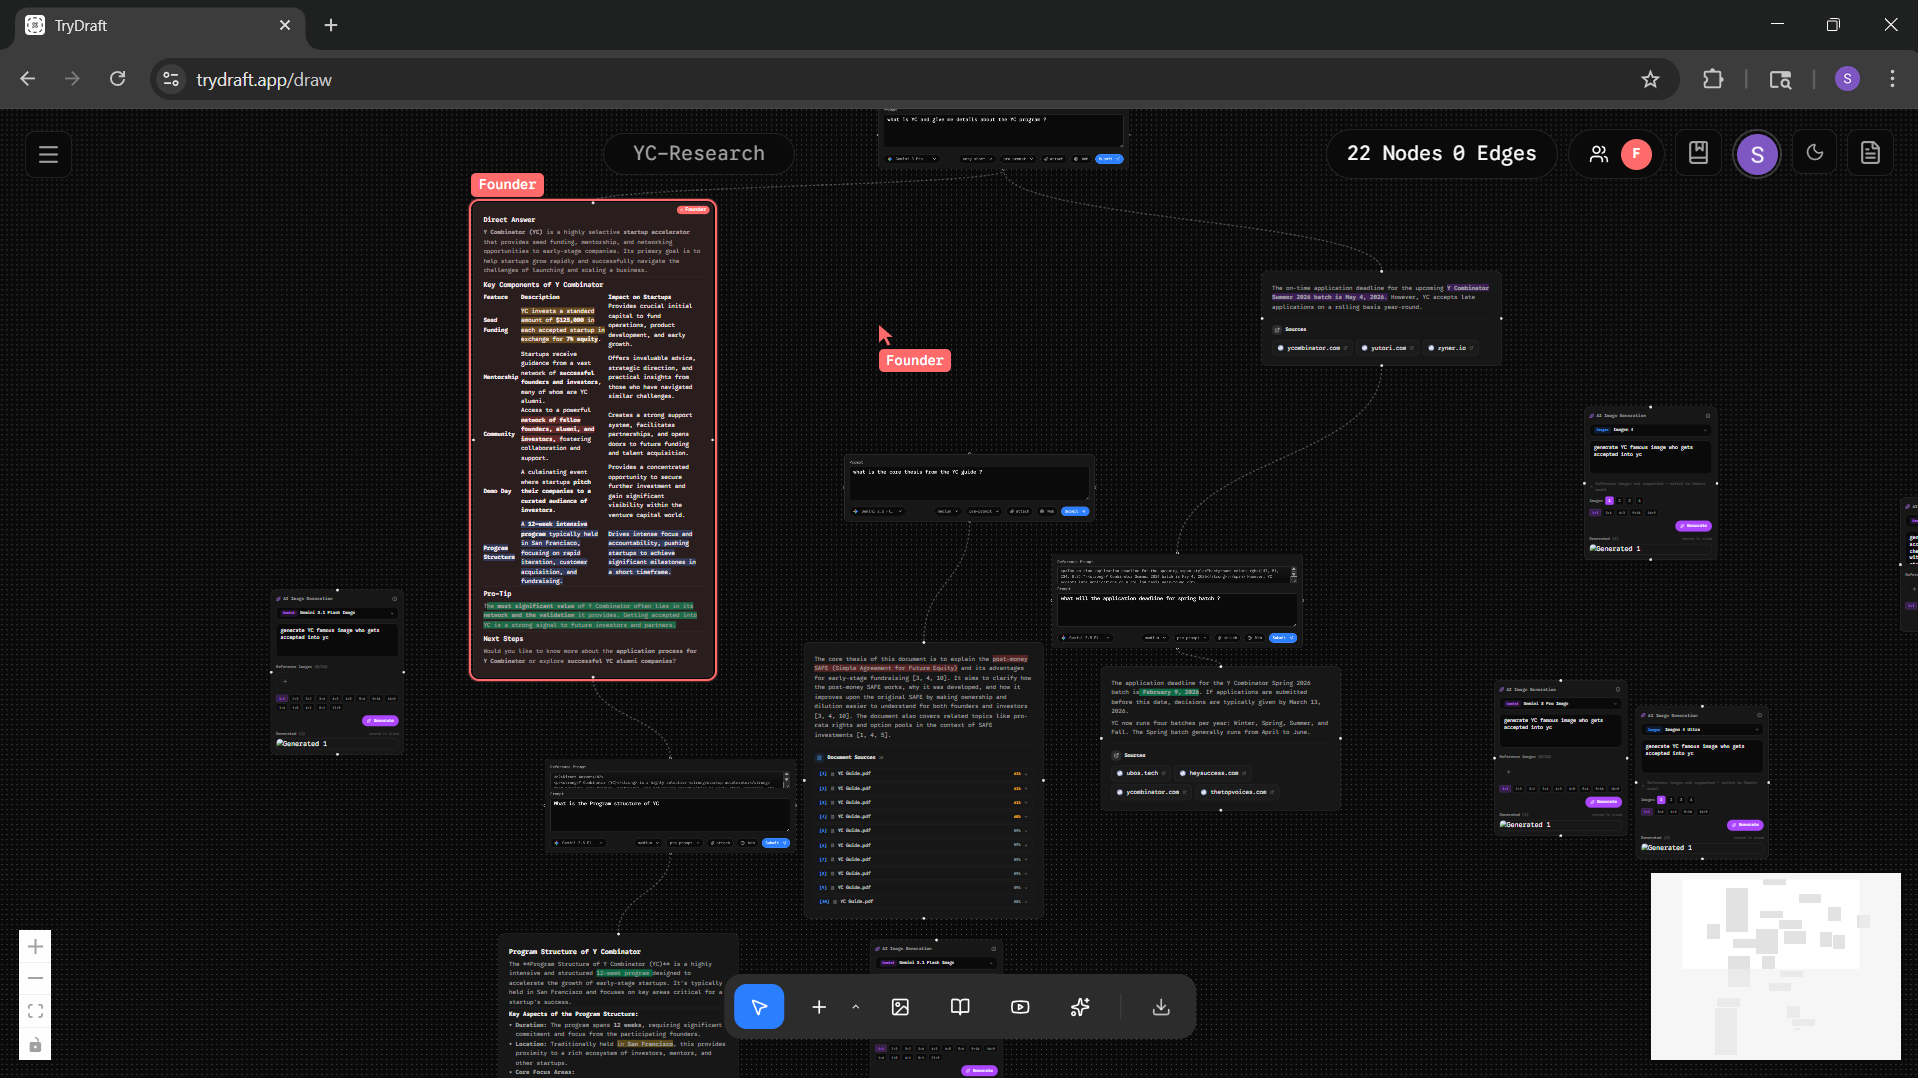Screen dimensions: 1918x1078
Task: Open thetopvoices.com source link
Action: tap(1238, 792)
